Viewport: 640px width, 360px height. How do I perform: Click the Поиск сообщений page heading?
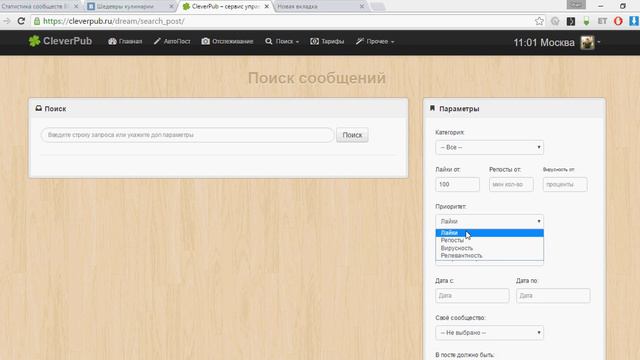[x=317, y=78]
